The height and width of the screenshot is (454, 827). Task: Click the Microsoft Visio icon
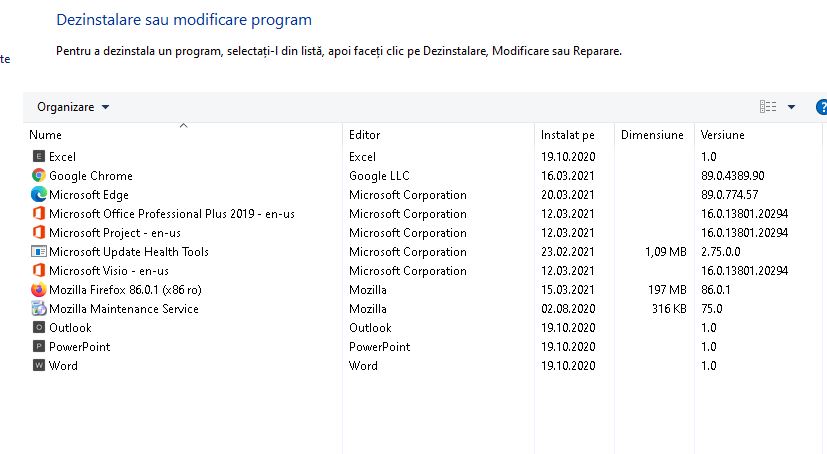point(39,271)
